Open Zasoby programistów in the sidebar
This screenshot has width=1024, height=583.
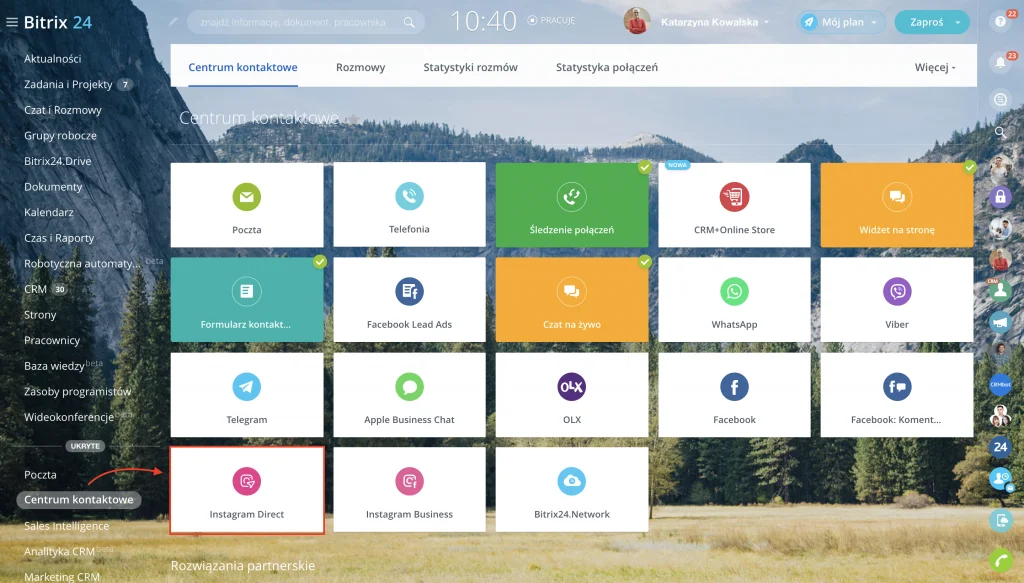[x=77, y=392]
